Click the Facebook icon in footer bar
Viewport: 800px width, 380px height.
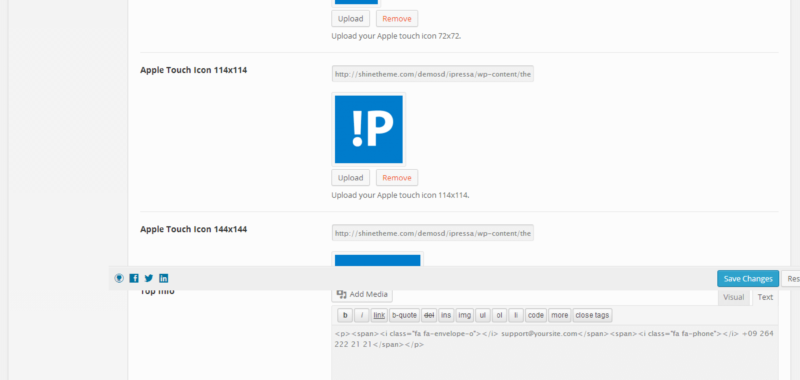[x=134, y=278]
